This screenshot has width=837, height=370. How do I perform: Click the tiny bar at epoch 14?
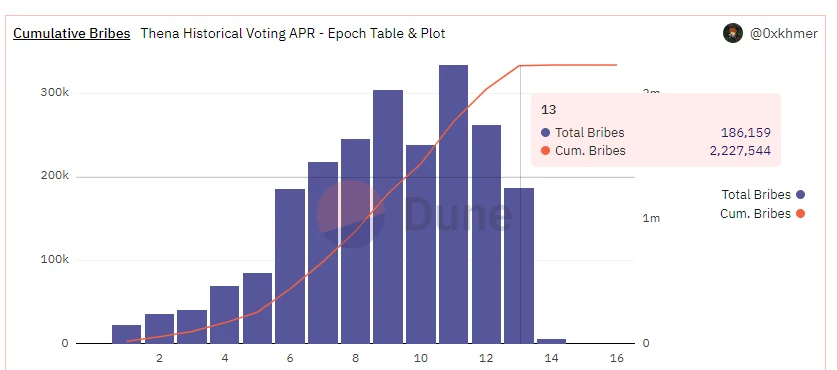551,341
